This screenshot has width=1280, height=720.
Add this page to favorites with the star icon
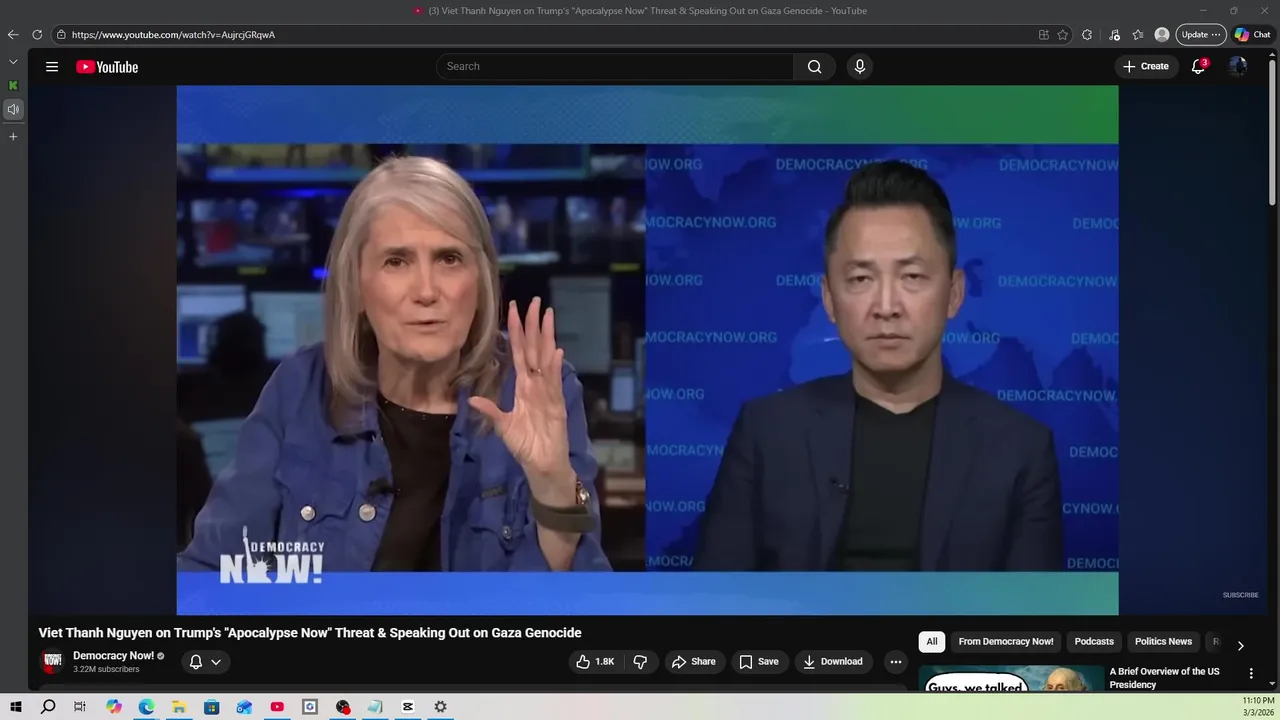tap(1062, 34)
